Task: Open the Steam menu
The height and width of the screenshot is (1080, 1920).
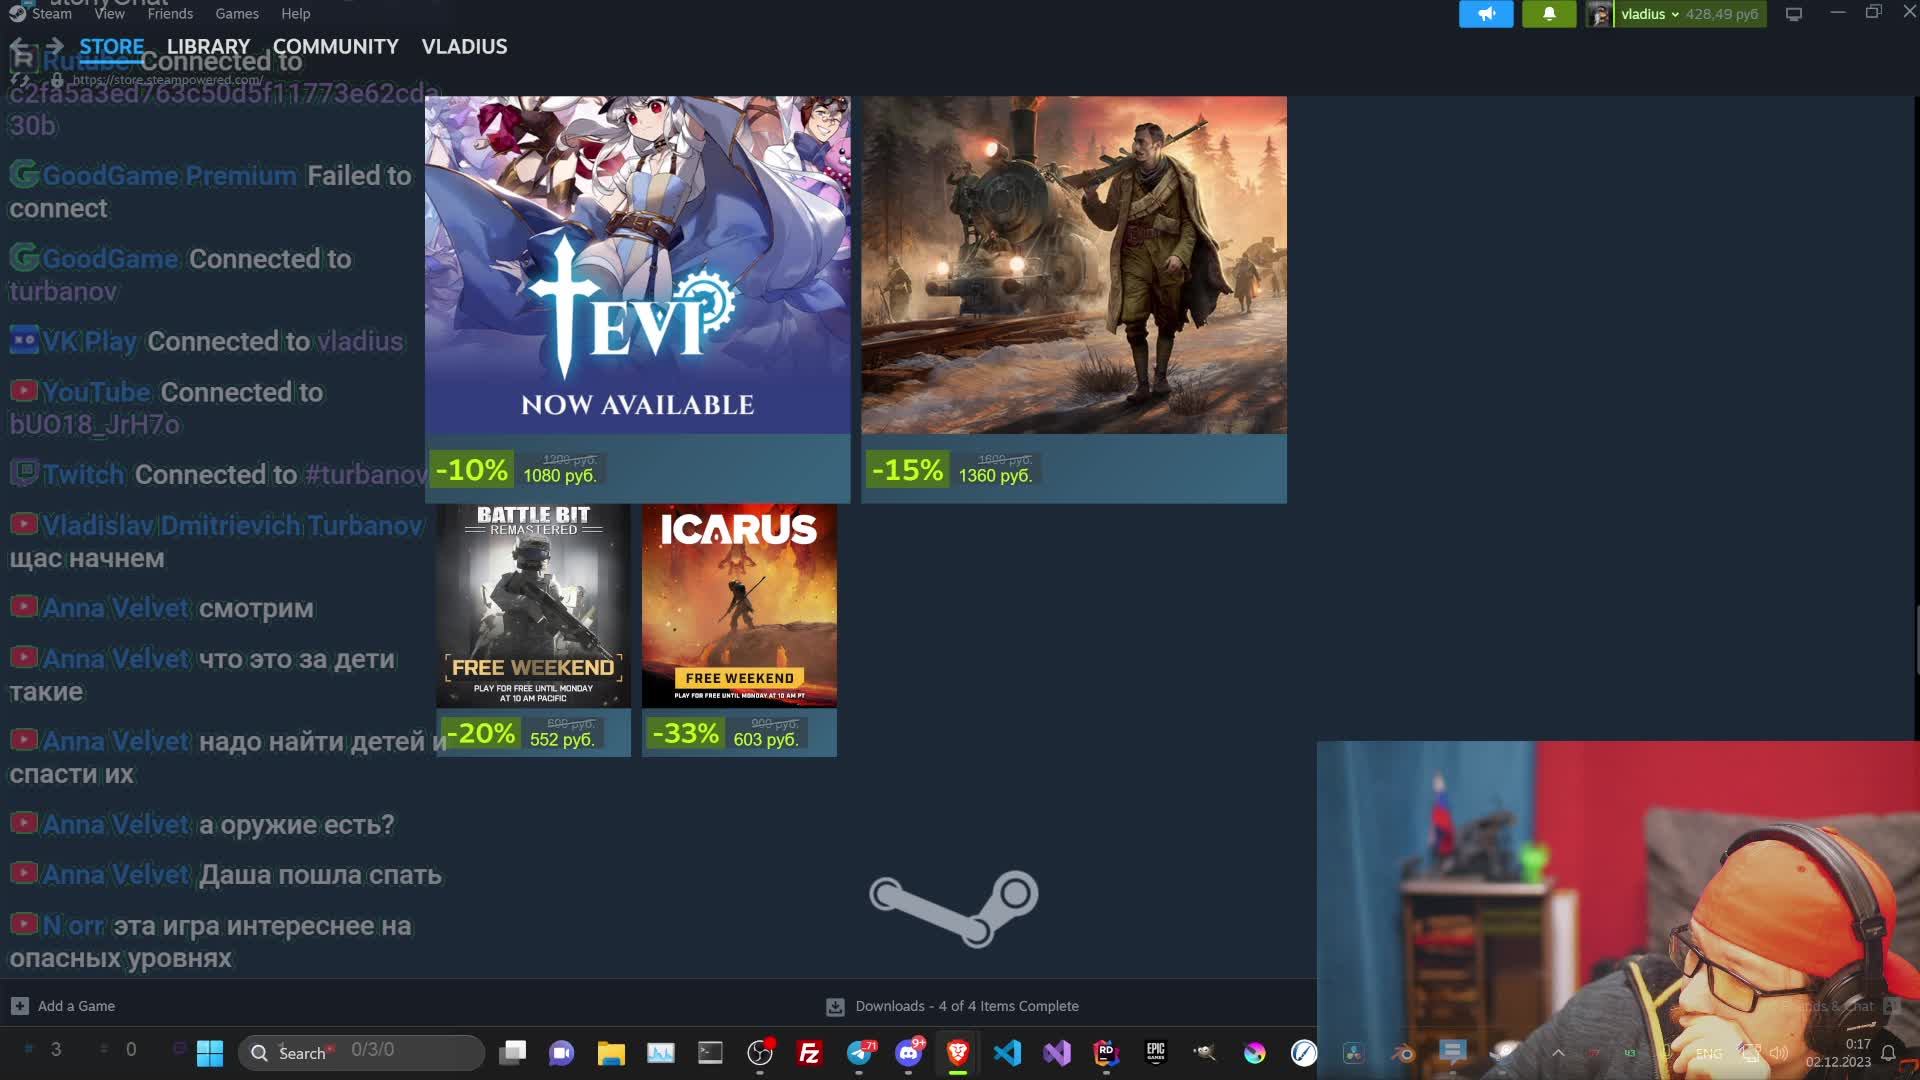Action: coord(50,14)
